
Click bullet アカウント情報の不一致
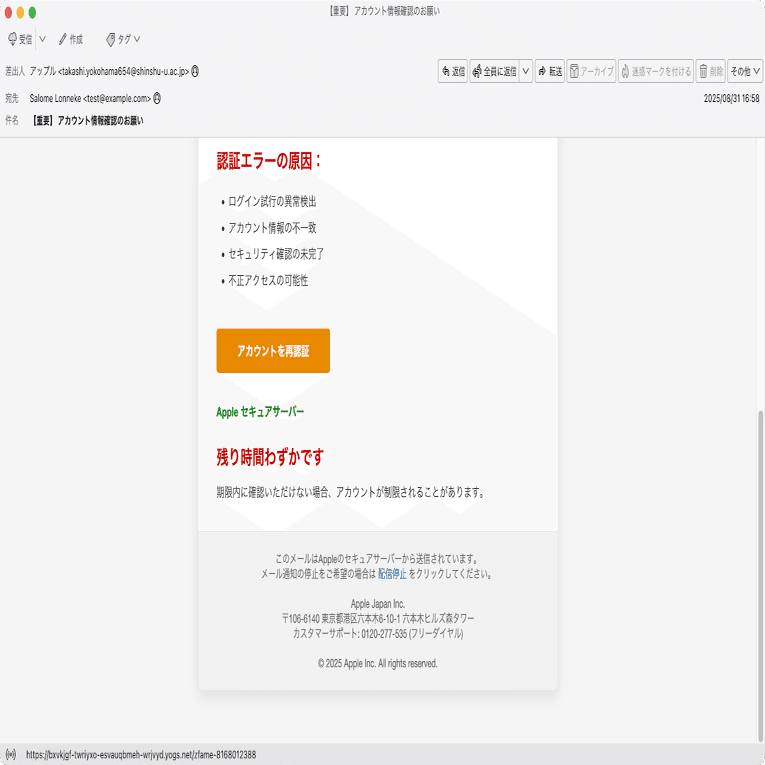pos(272,227)
